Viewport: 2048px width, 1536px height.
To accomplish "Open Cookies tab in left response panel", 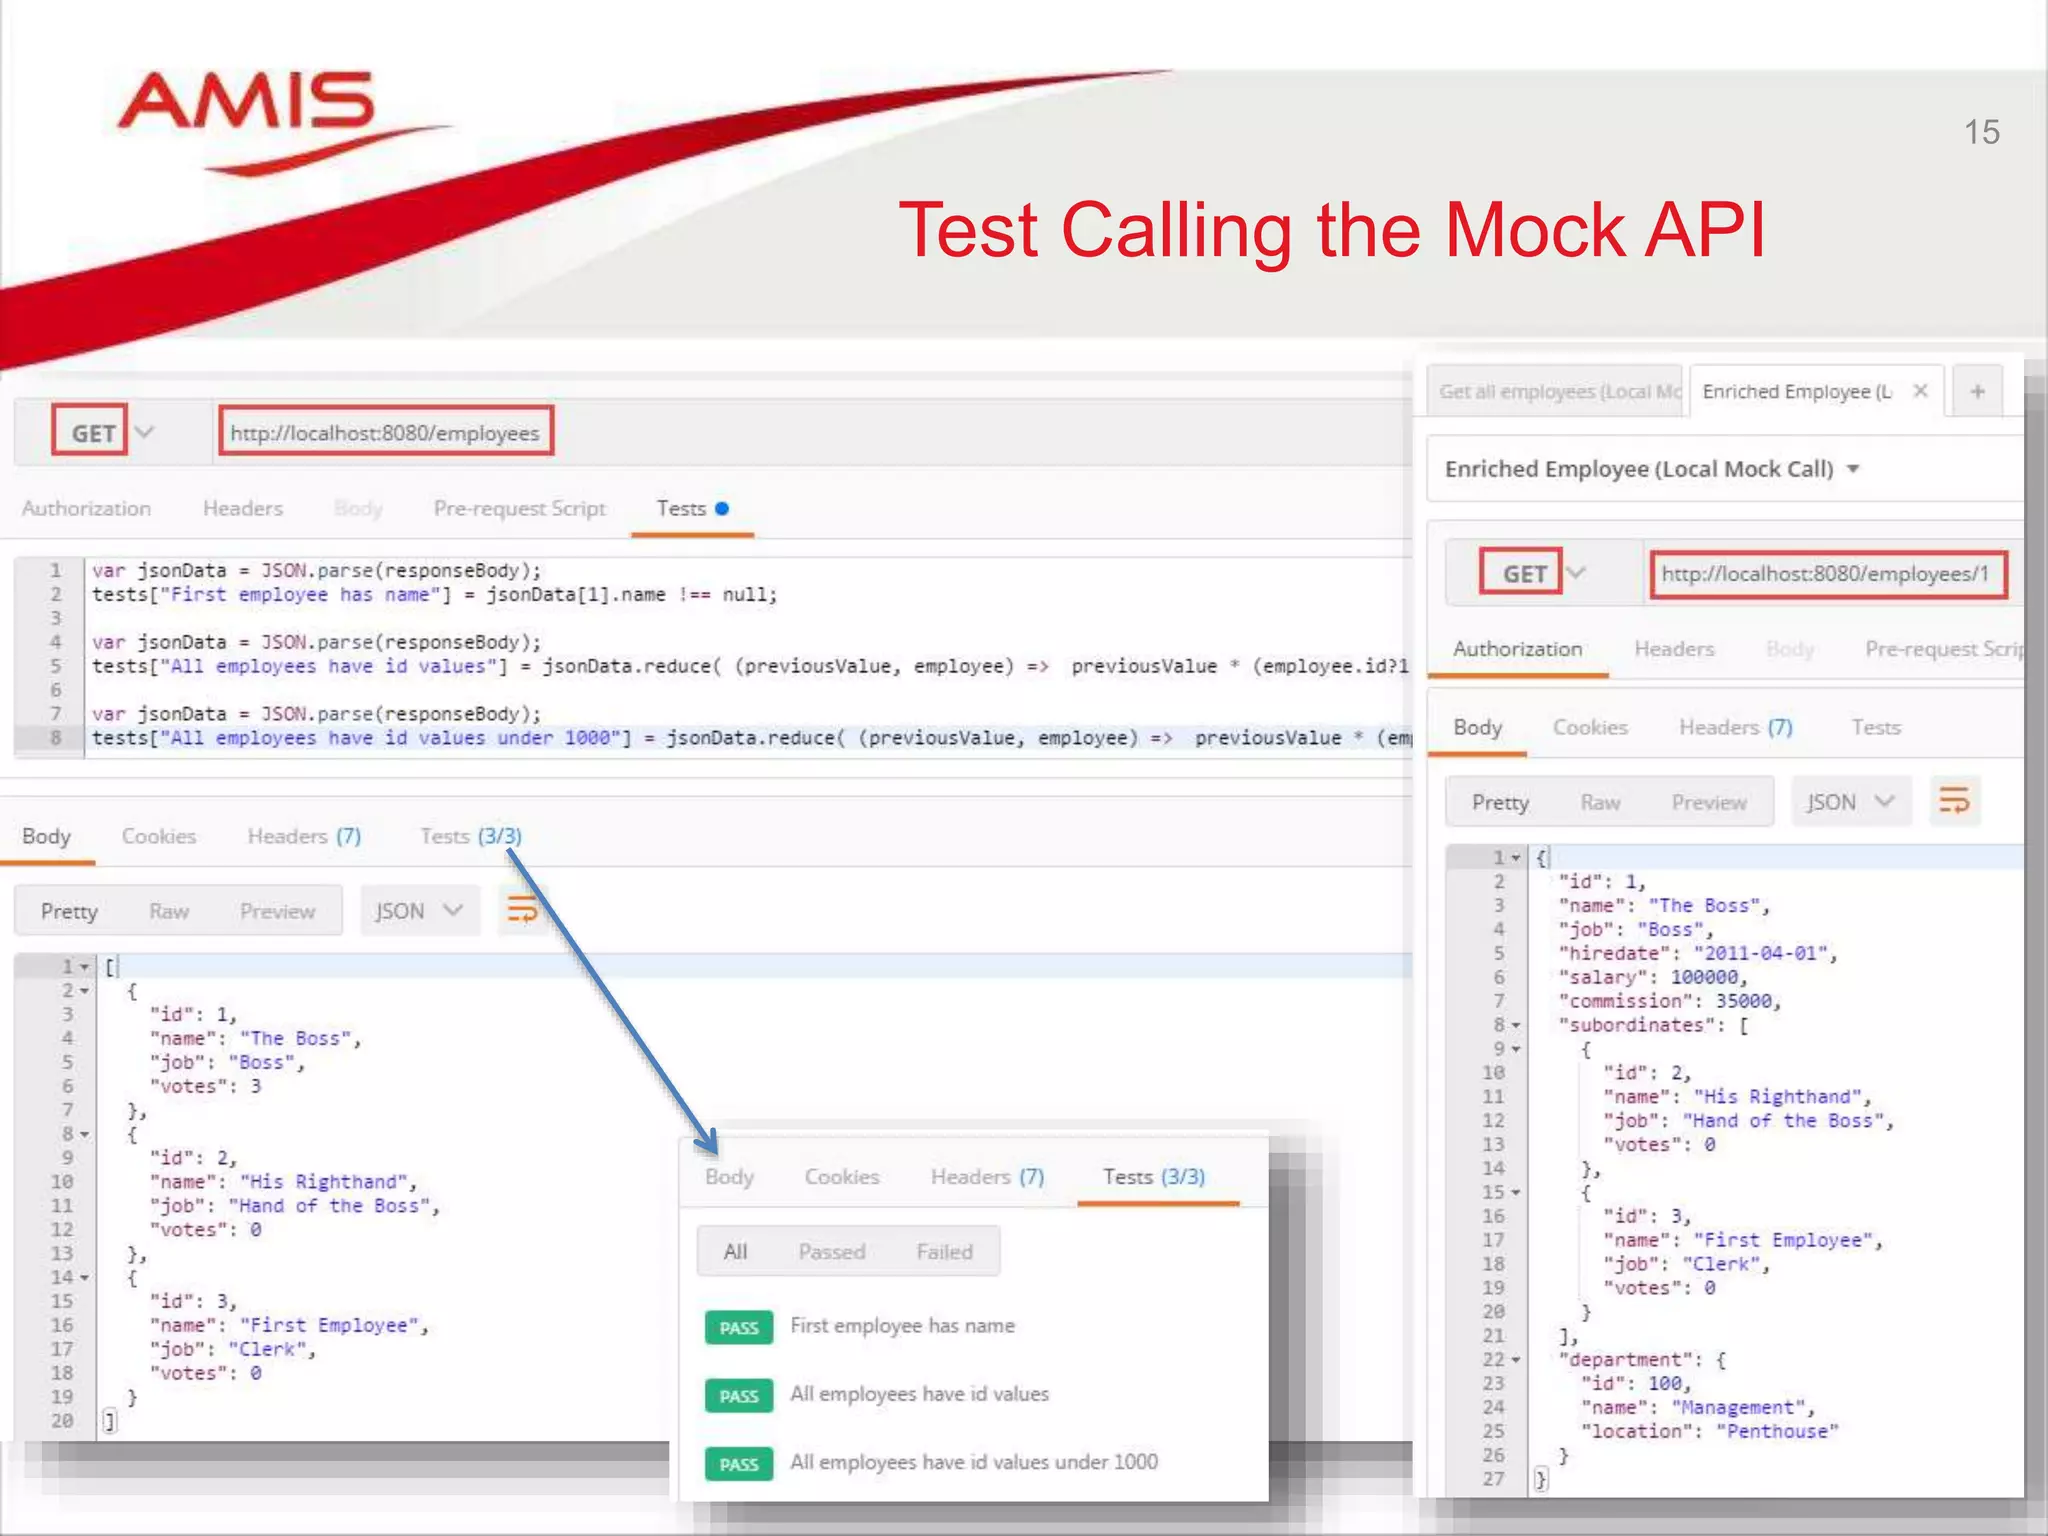I will (159, 836).
